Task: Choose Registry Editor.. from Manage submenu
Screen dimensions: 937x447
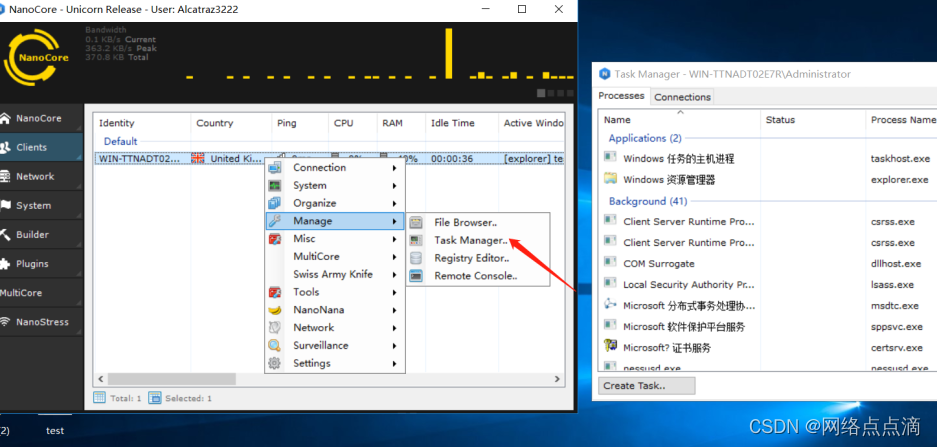Action: (x=477, y=258)
